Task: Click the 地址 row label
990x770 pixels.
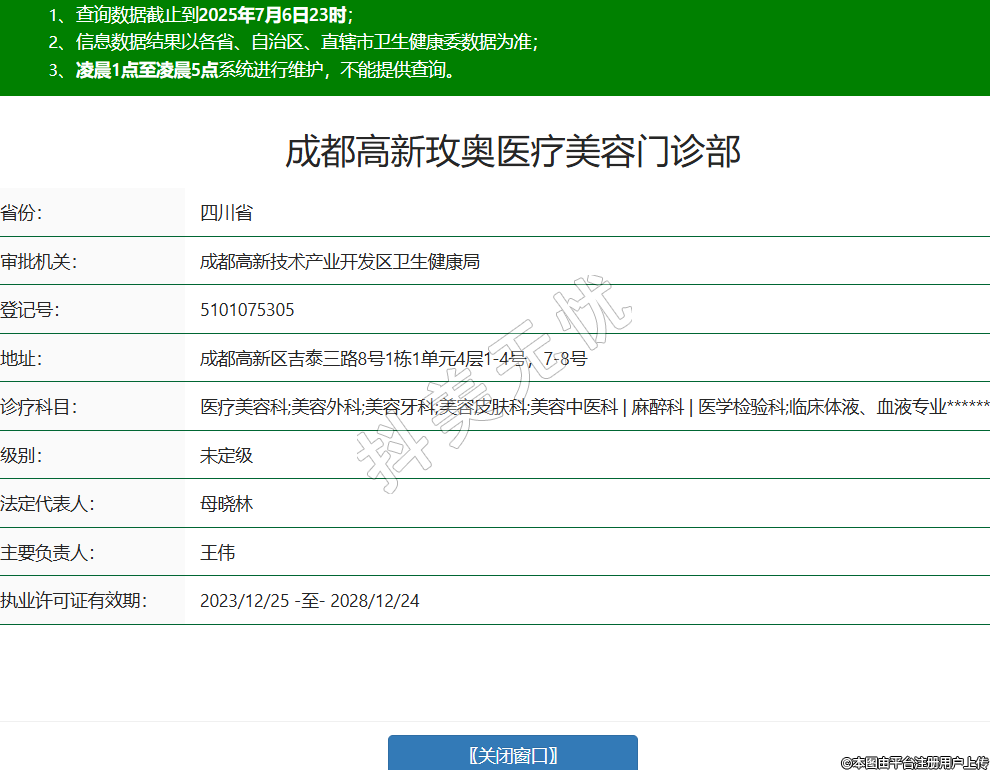Action: (x=22, y=358)
